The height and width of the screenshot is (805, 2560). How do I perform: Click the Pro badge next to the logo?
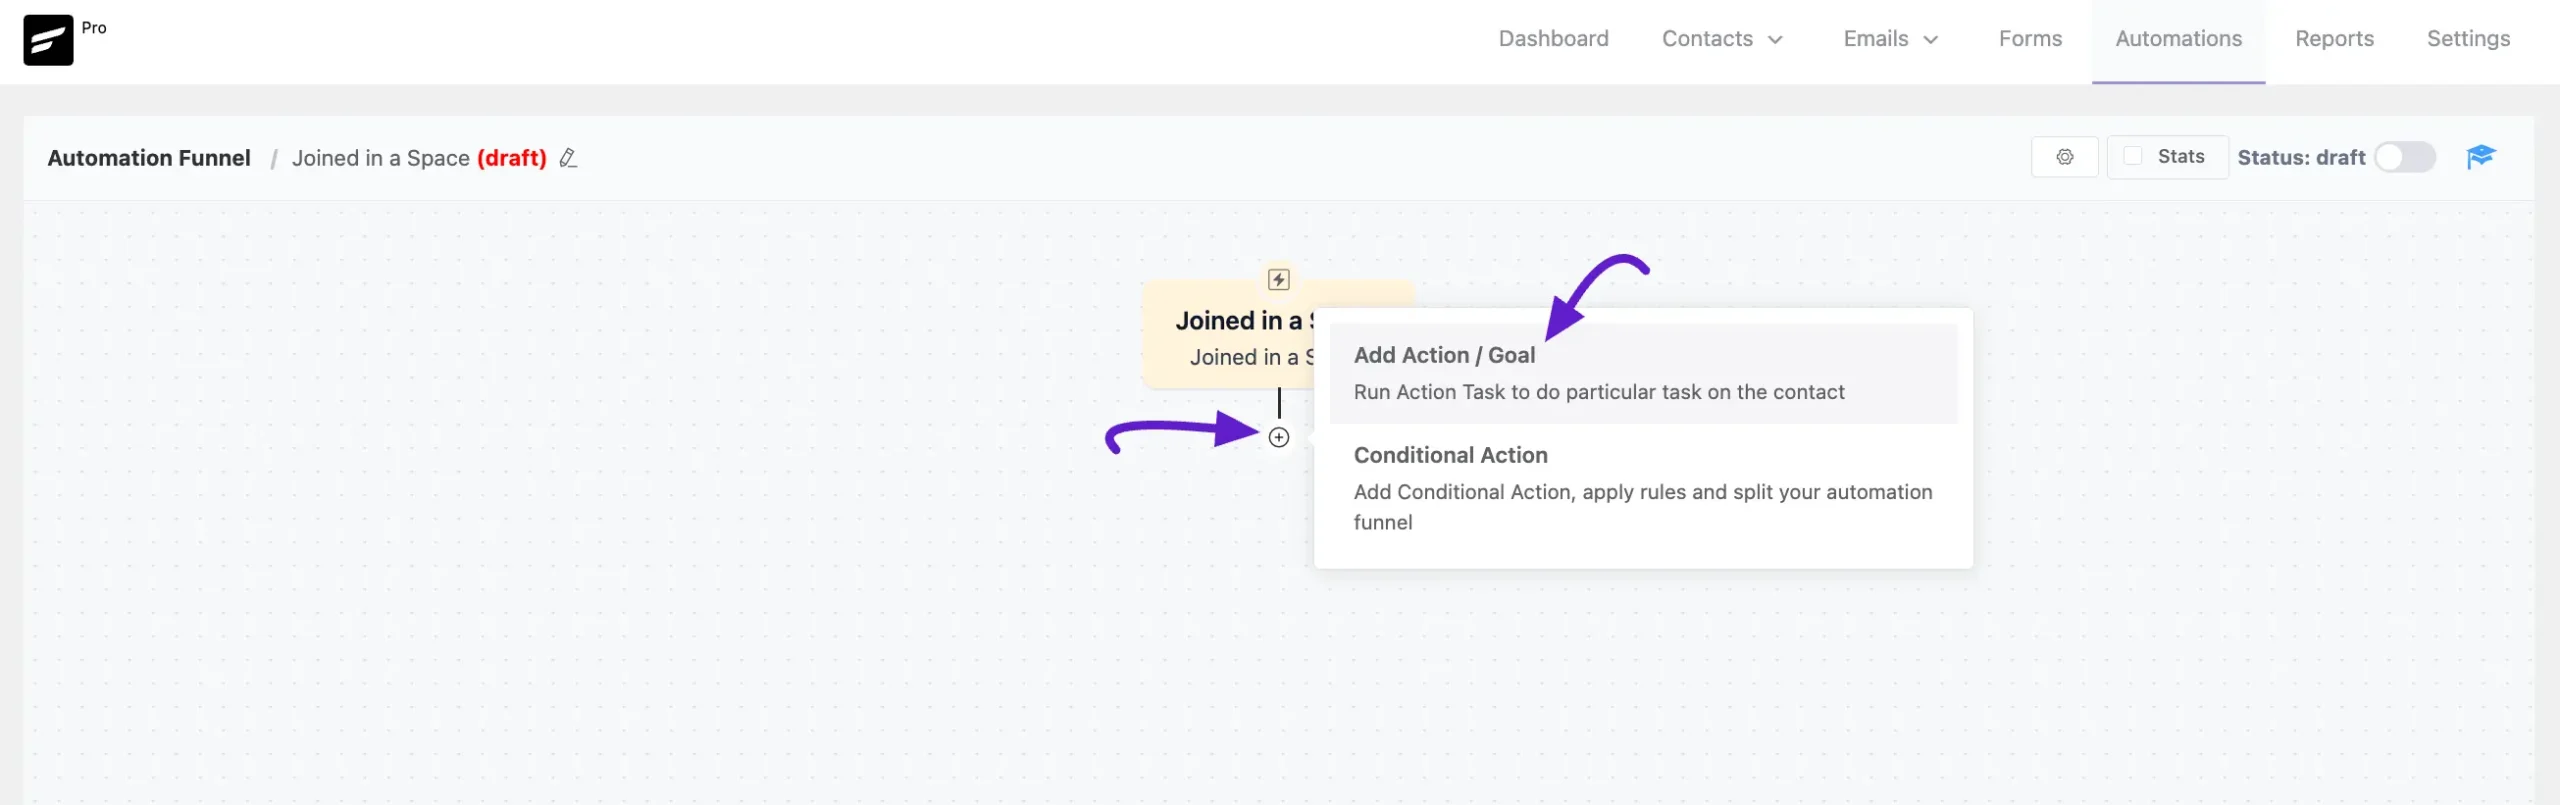[x=95, y=28]
